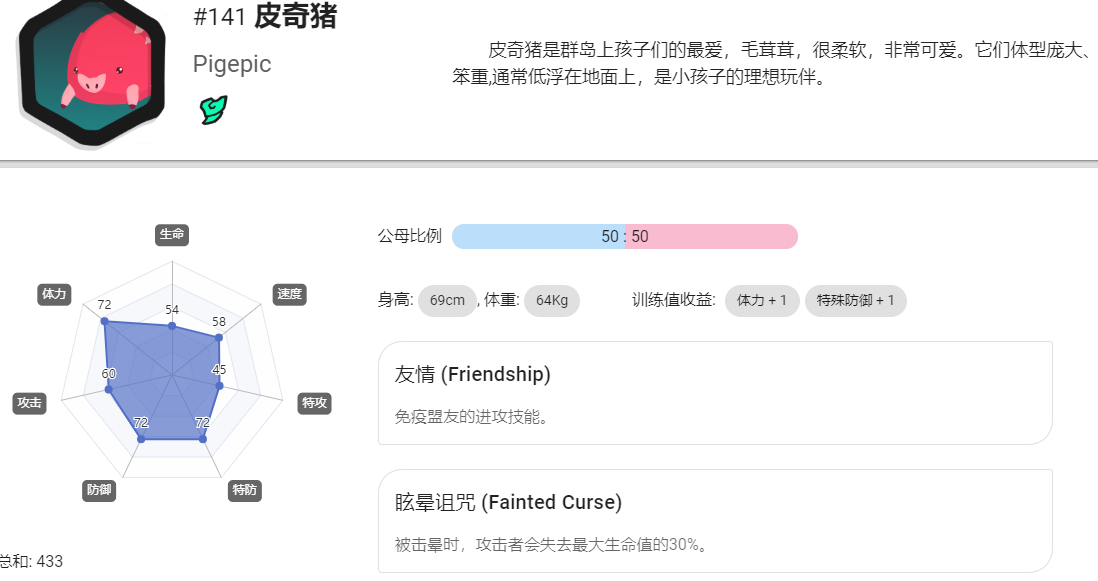This screenshot has width=1098, height=581.
Task: Select the 特殊防御 + 1 training chip
Action: 856,300
